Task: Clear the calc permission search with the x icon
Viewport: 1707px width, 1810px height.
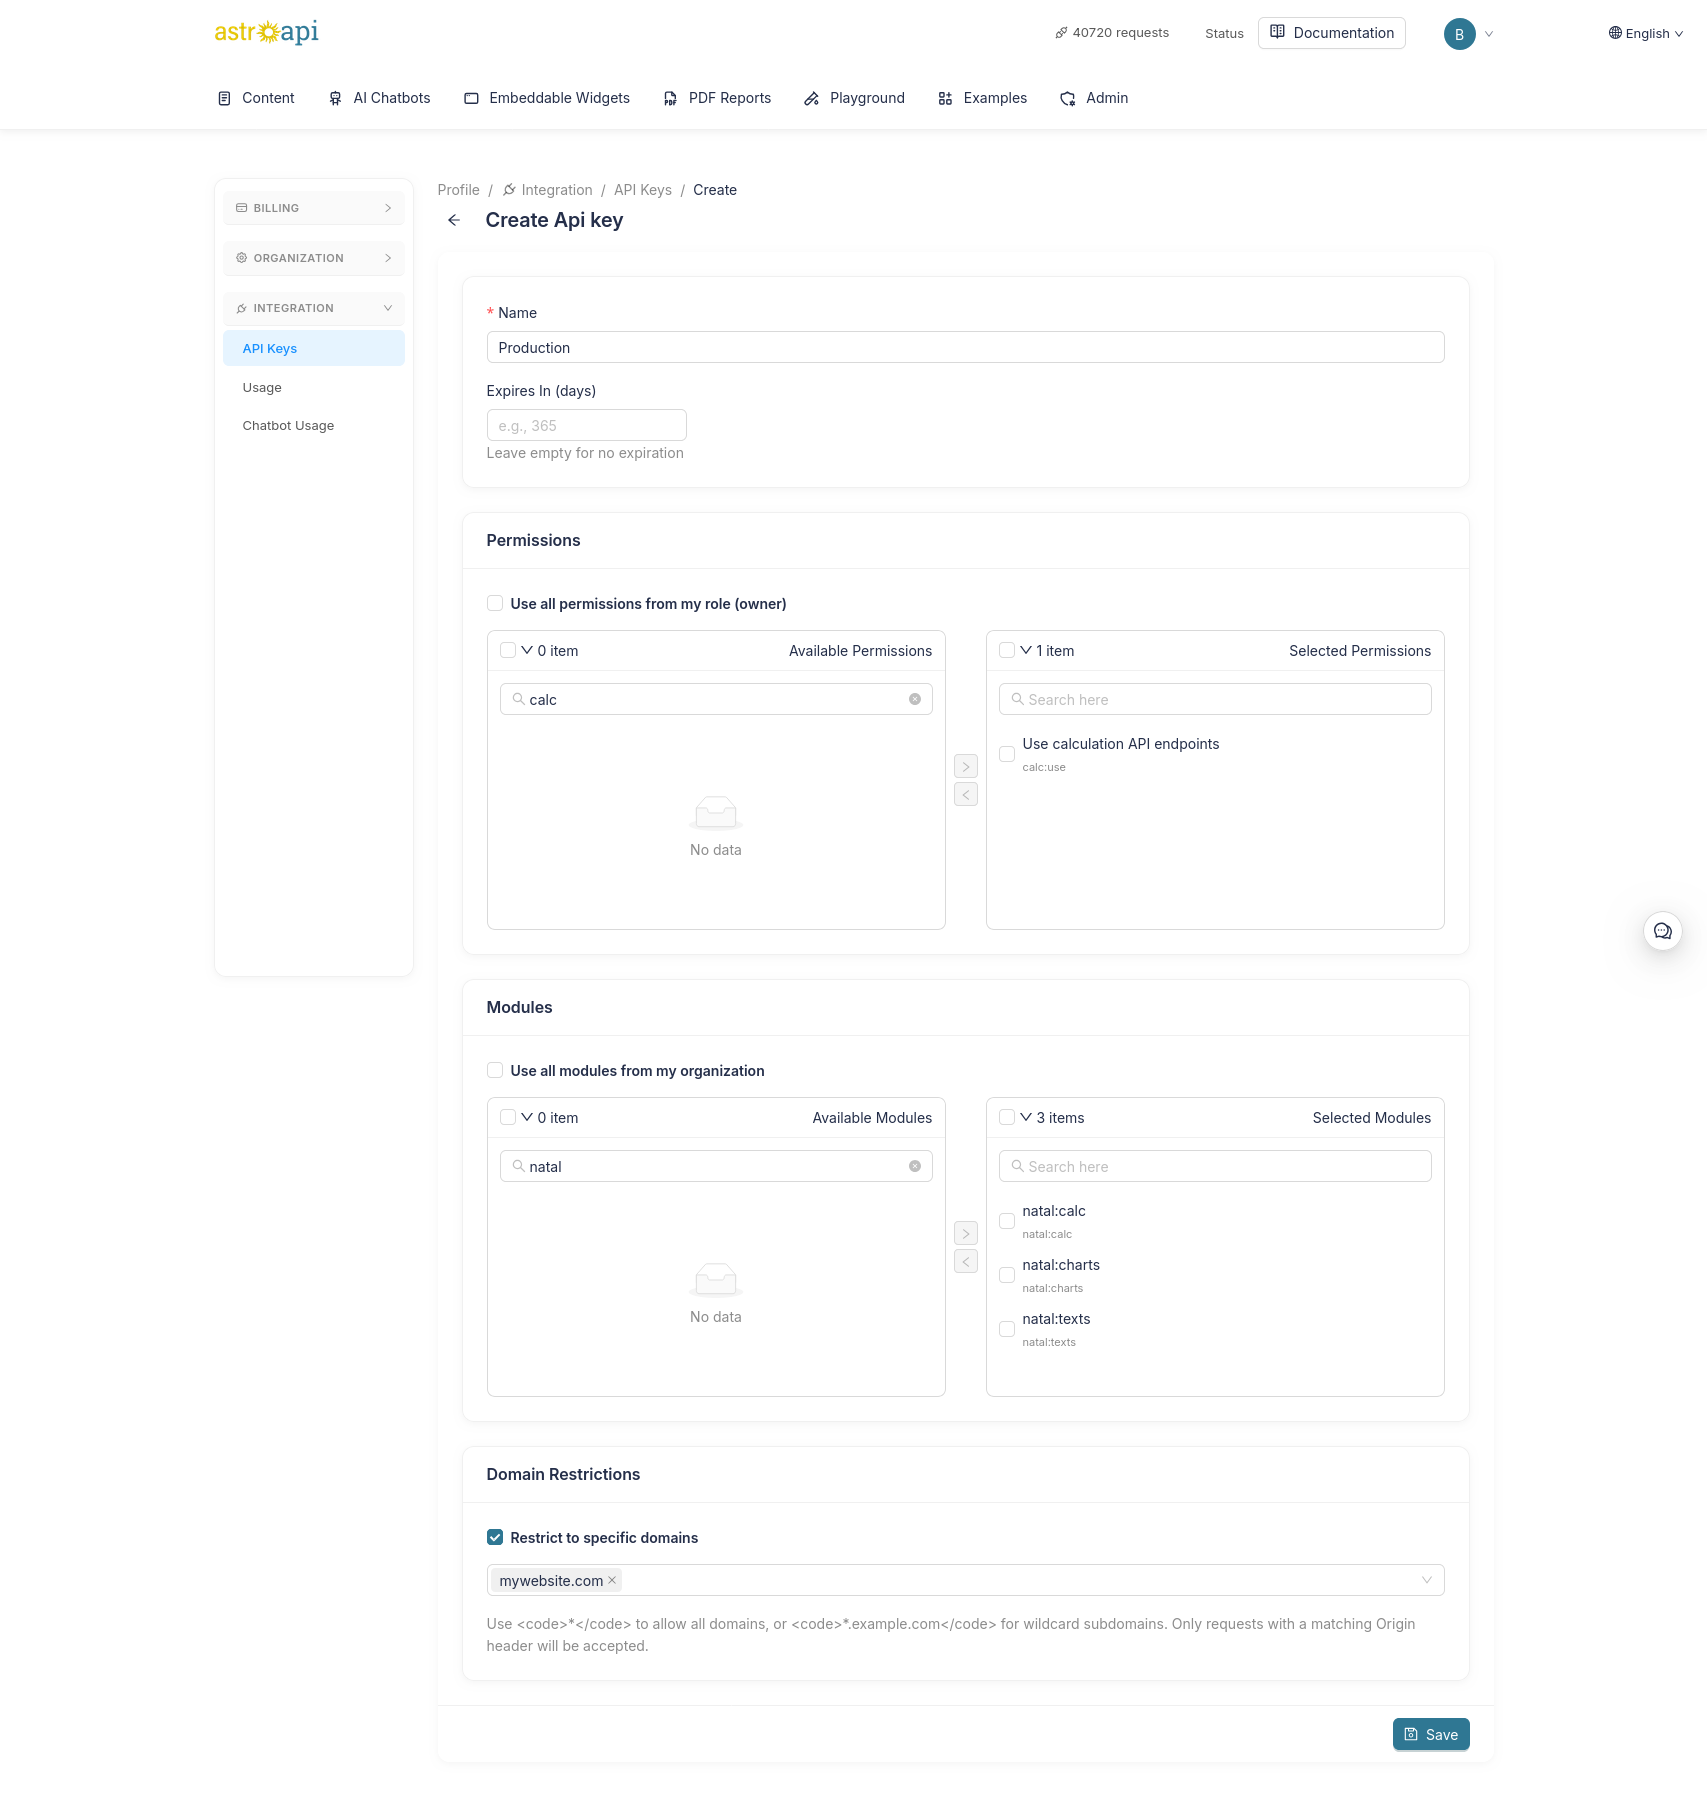Action: pos(914,699)
